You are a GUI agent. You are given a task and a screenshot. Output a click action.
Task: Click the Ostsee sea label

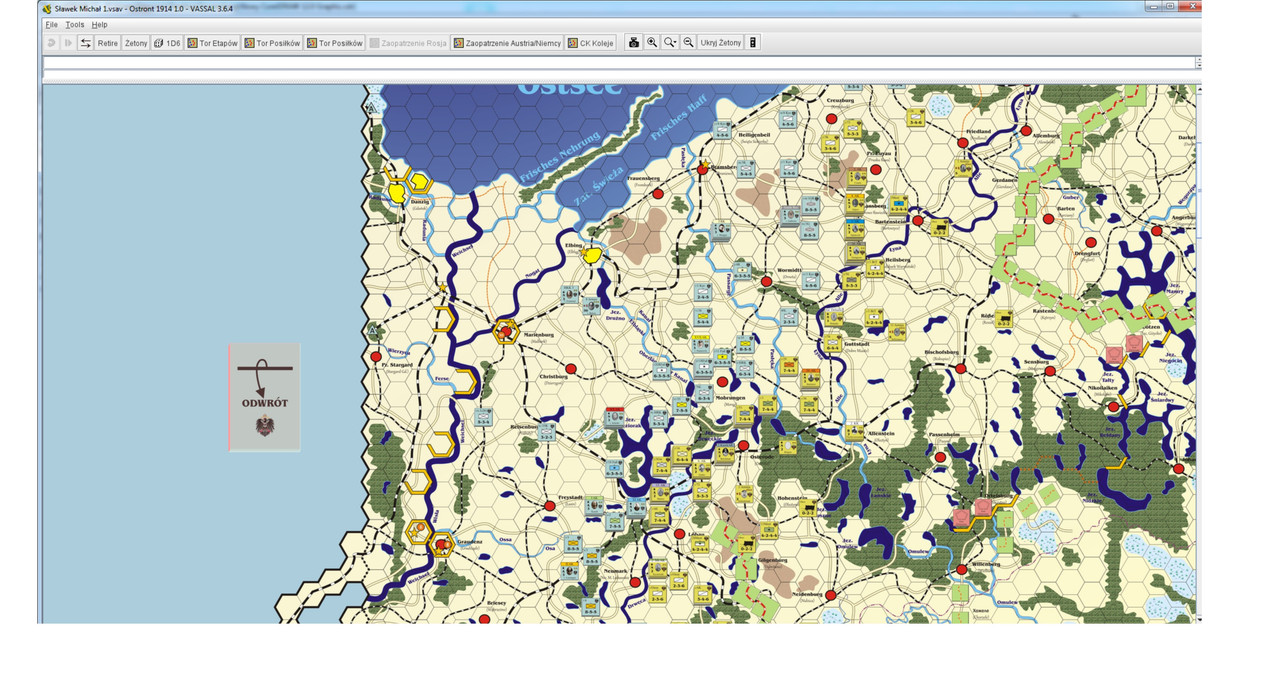pyautogui.click(x=568, y=90)
